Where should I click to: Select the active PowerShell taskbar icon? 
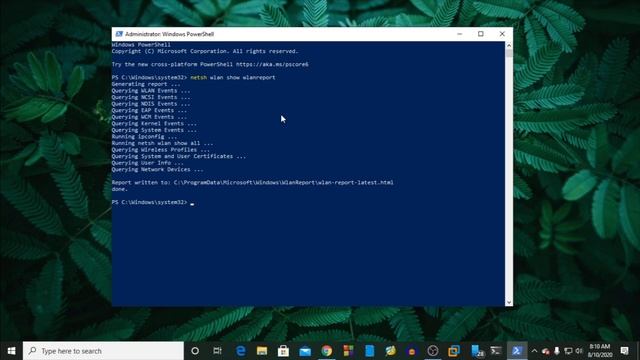517,351
